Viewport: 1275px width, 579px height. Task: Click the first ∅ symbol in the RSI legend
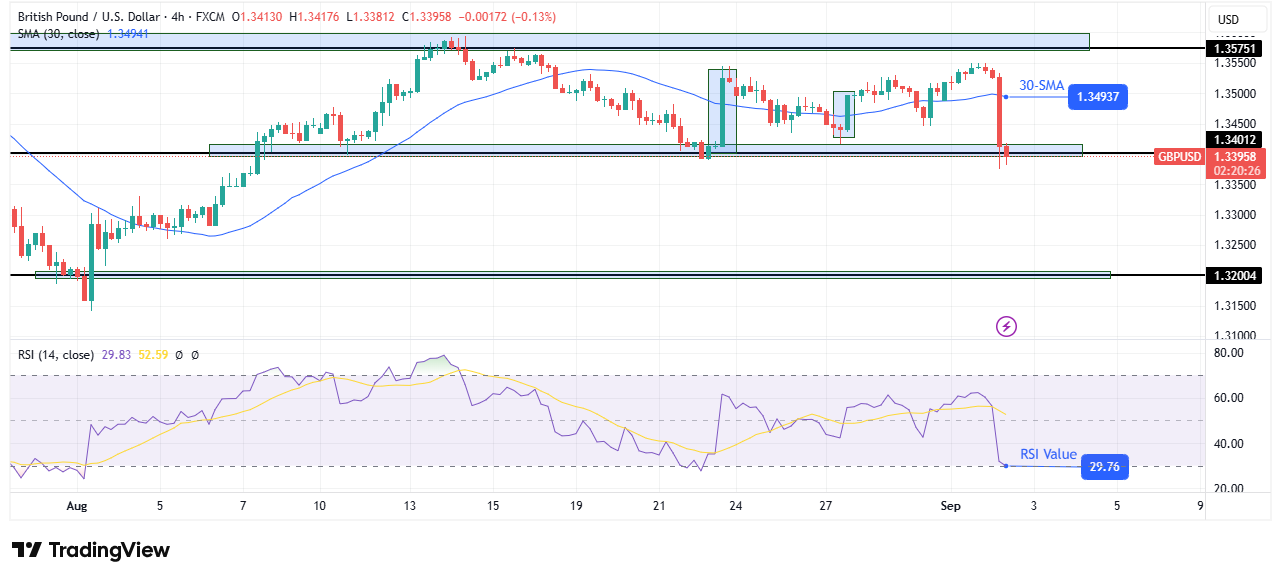(180, 355)
